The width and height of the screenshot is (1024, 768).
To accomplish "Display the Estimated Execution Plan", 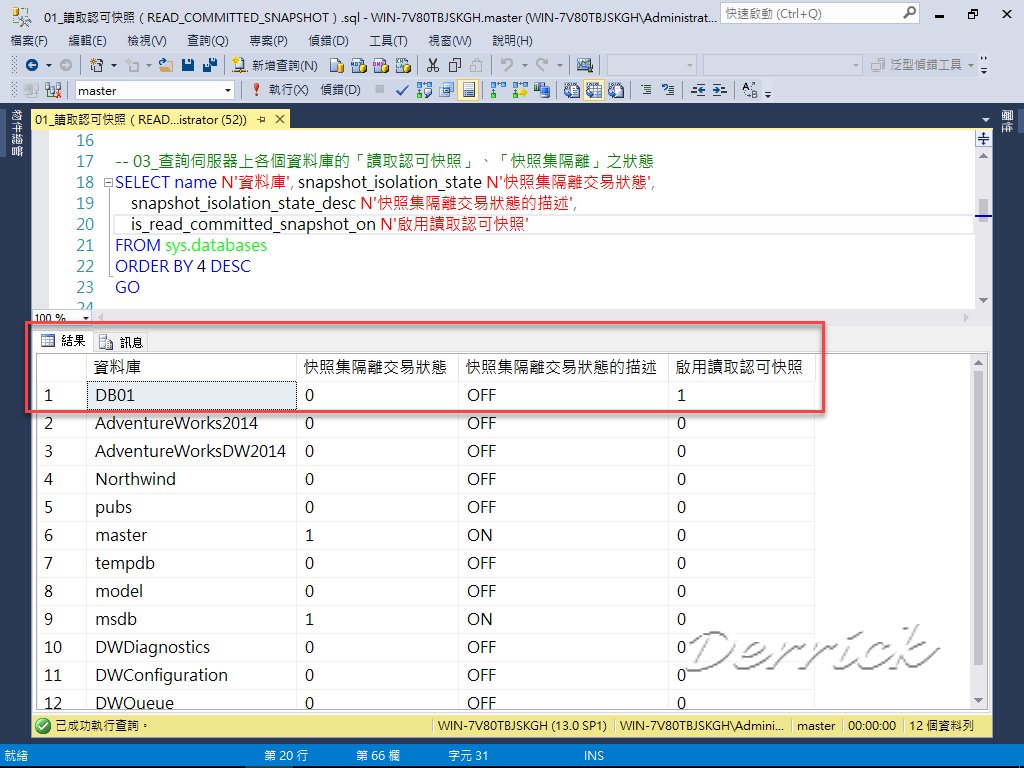I will [x=424, y=90].
